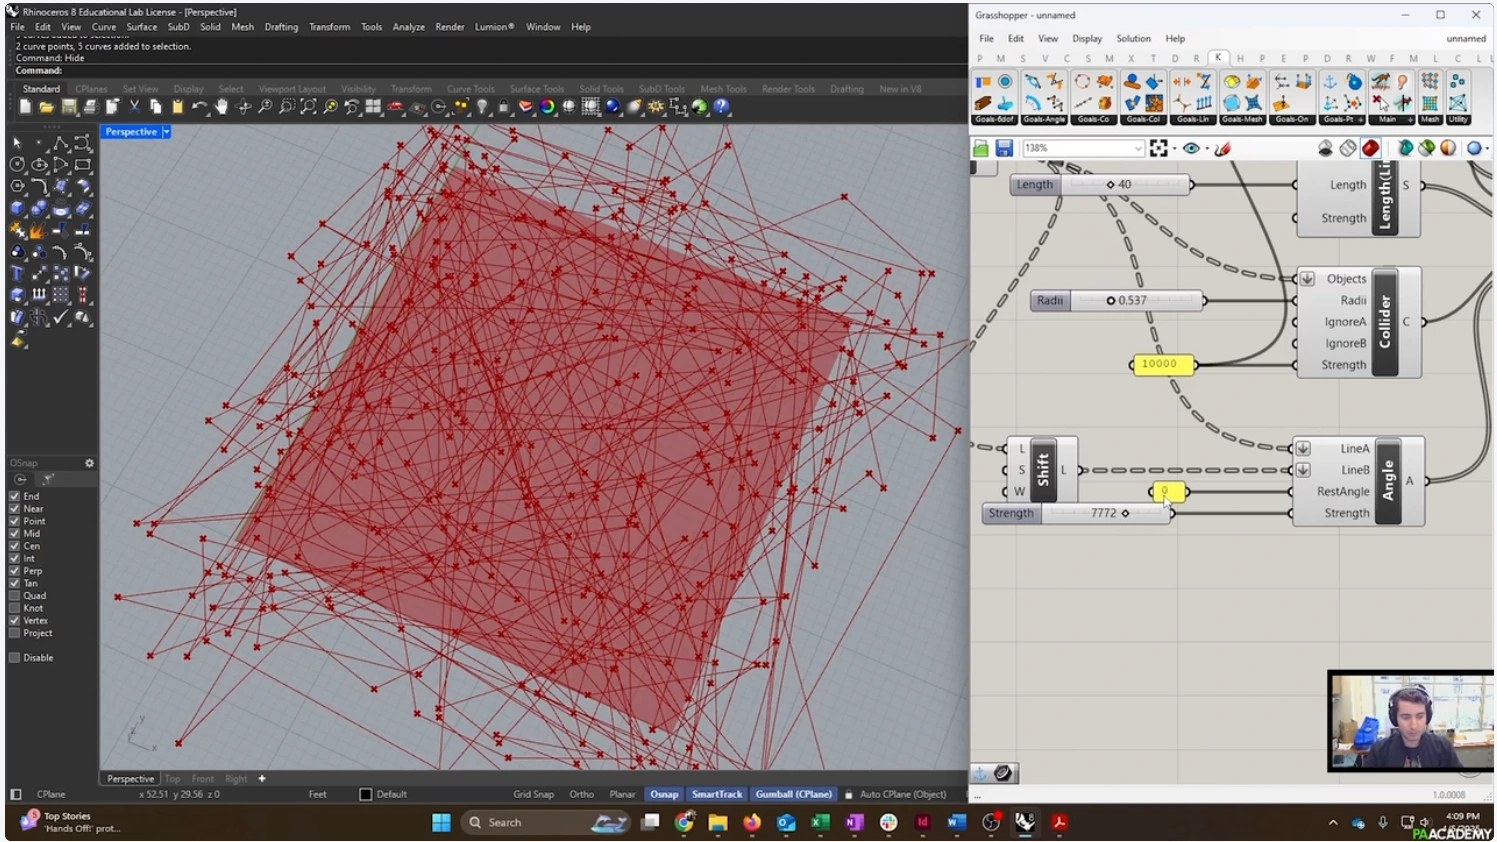Enable the Quad osnap checkbox
This screenshot has height=842, width=1497.
[15, 595]
